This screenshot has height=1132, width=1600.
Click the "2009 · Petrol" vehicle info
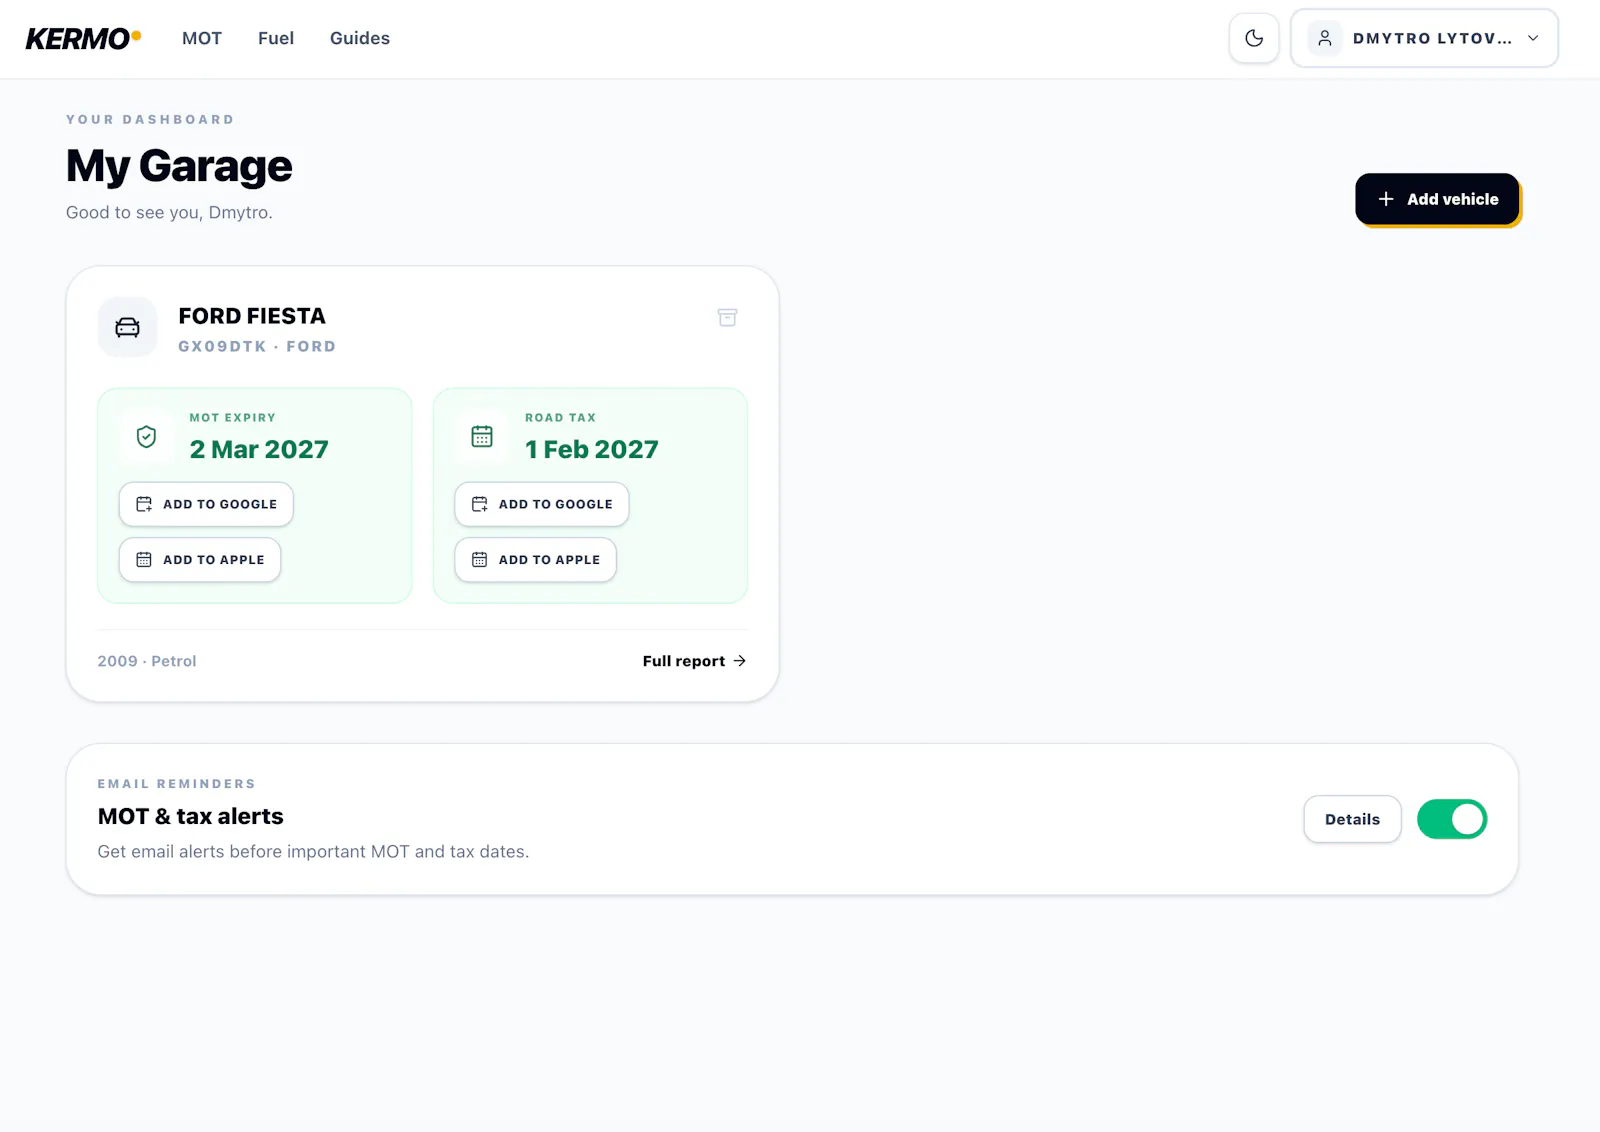(147, 661)
